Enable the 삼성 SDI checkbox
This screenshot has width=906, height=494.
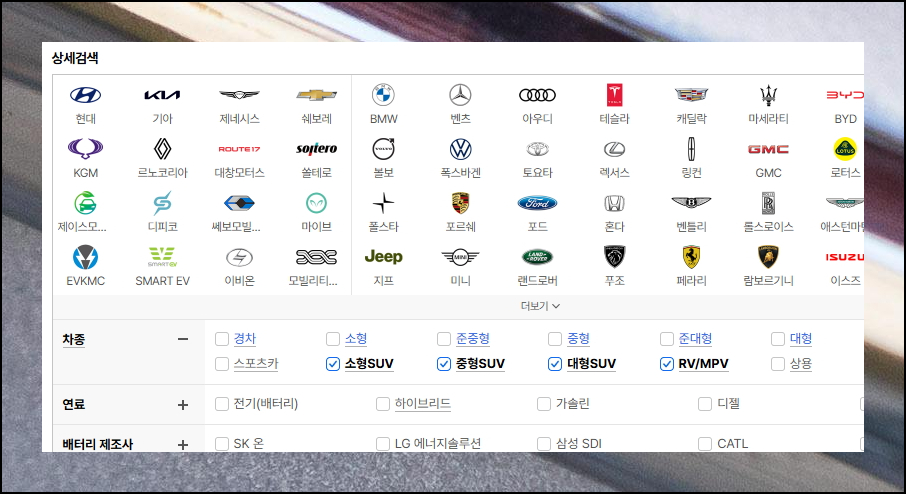click(x=544, y=444)
